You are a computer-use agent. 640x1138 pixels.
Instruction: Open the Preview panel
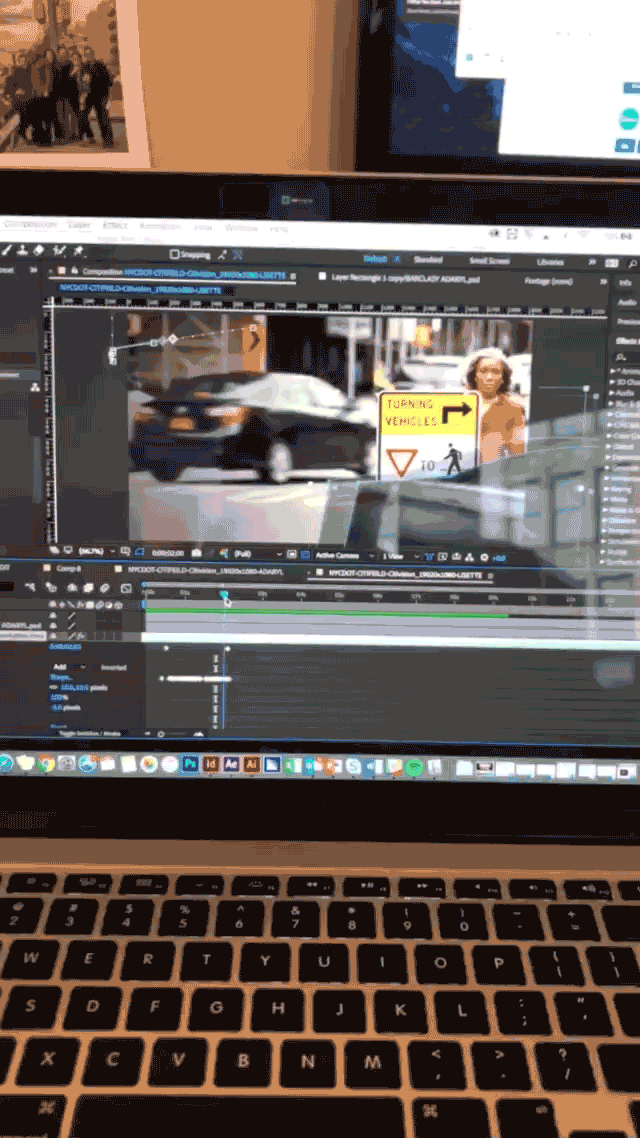coord(628,321)
